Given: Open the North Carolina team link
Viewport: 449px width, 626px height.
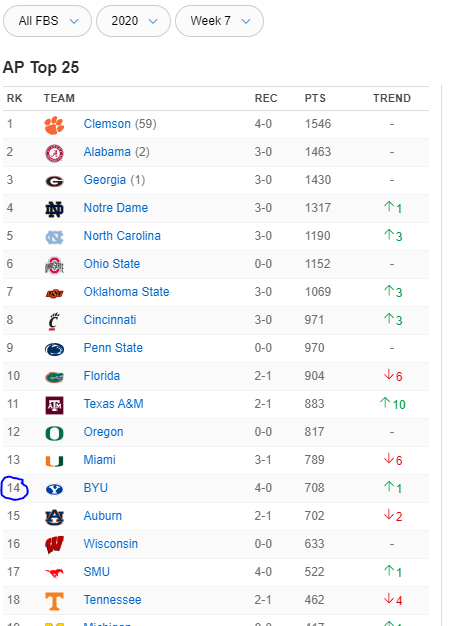Looking at the screenshot, I should [x=122, y=236].
